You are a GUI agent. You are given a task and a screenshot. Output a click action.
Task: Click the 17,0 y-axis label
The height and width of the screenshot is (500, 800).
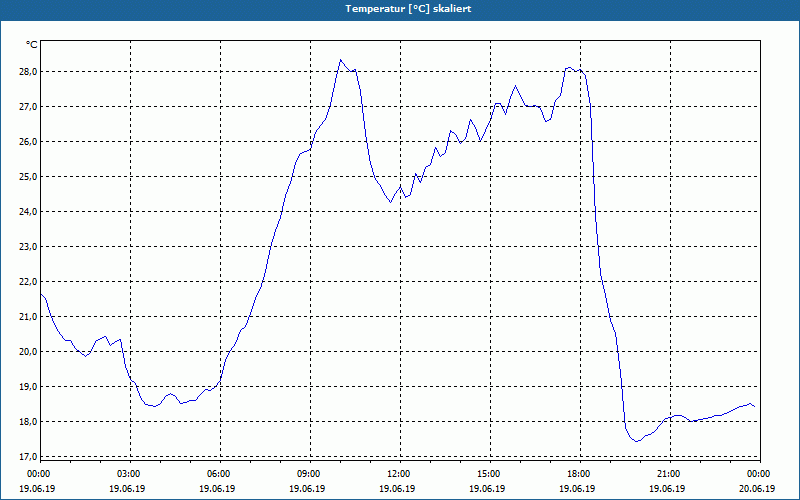[29, 457]
